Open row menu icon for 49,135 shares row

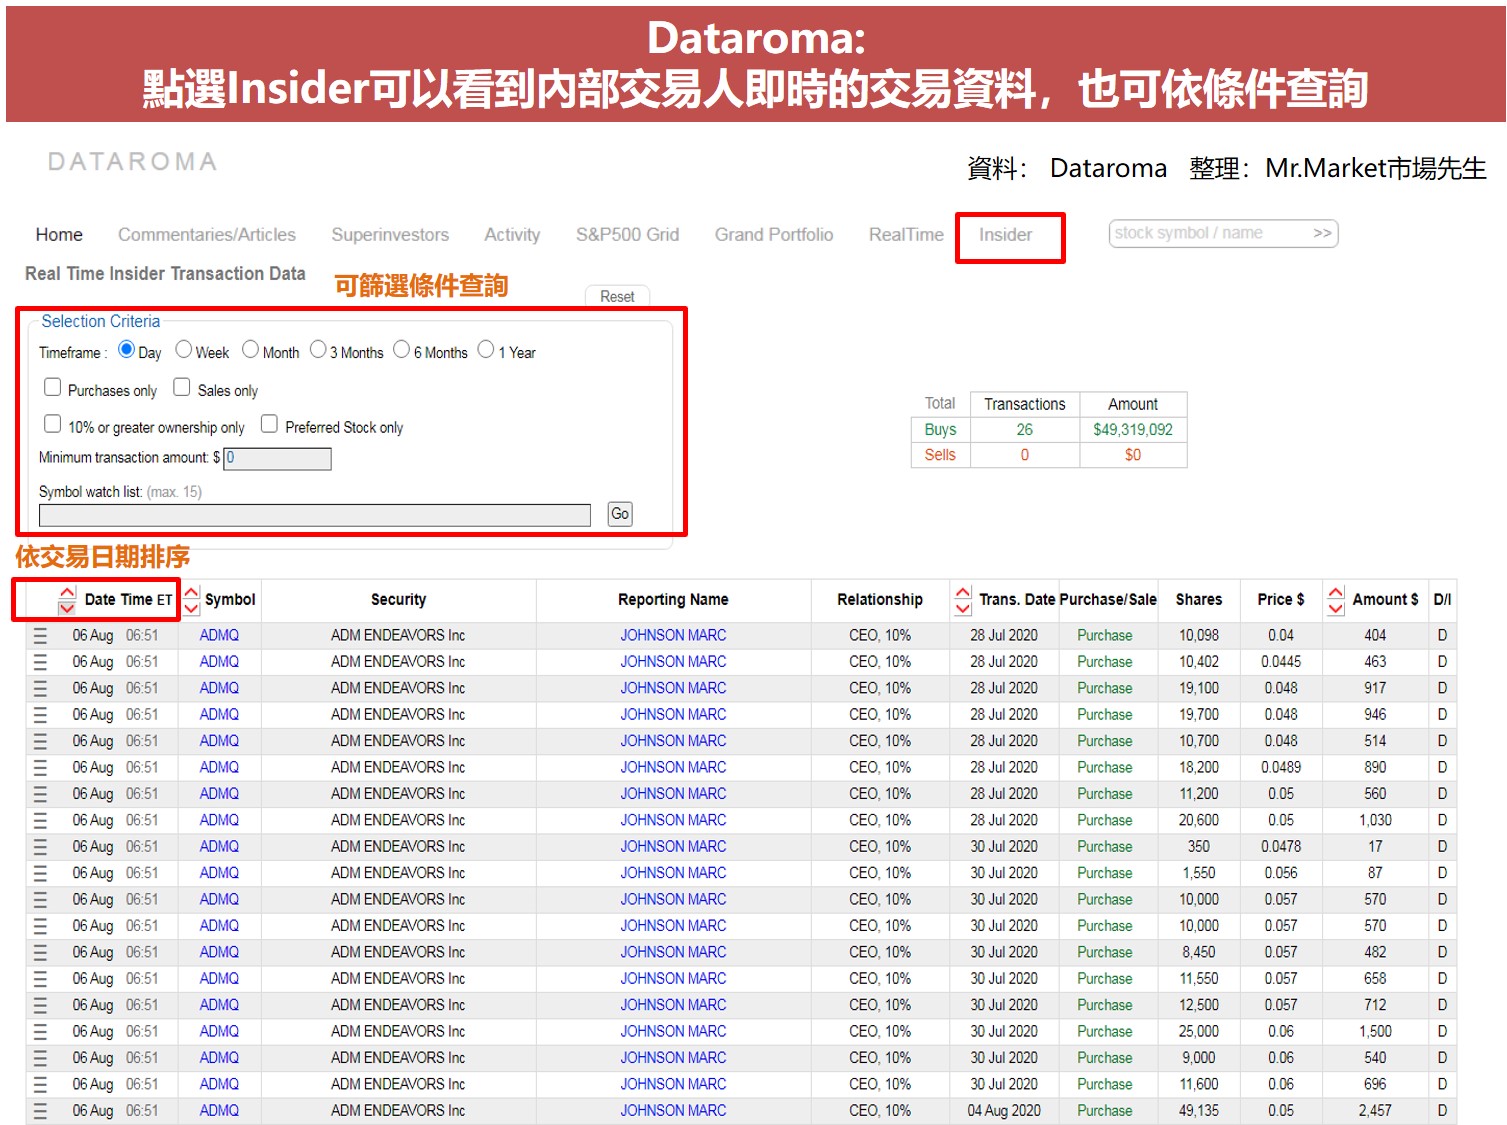point(40,1110)
